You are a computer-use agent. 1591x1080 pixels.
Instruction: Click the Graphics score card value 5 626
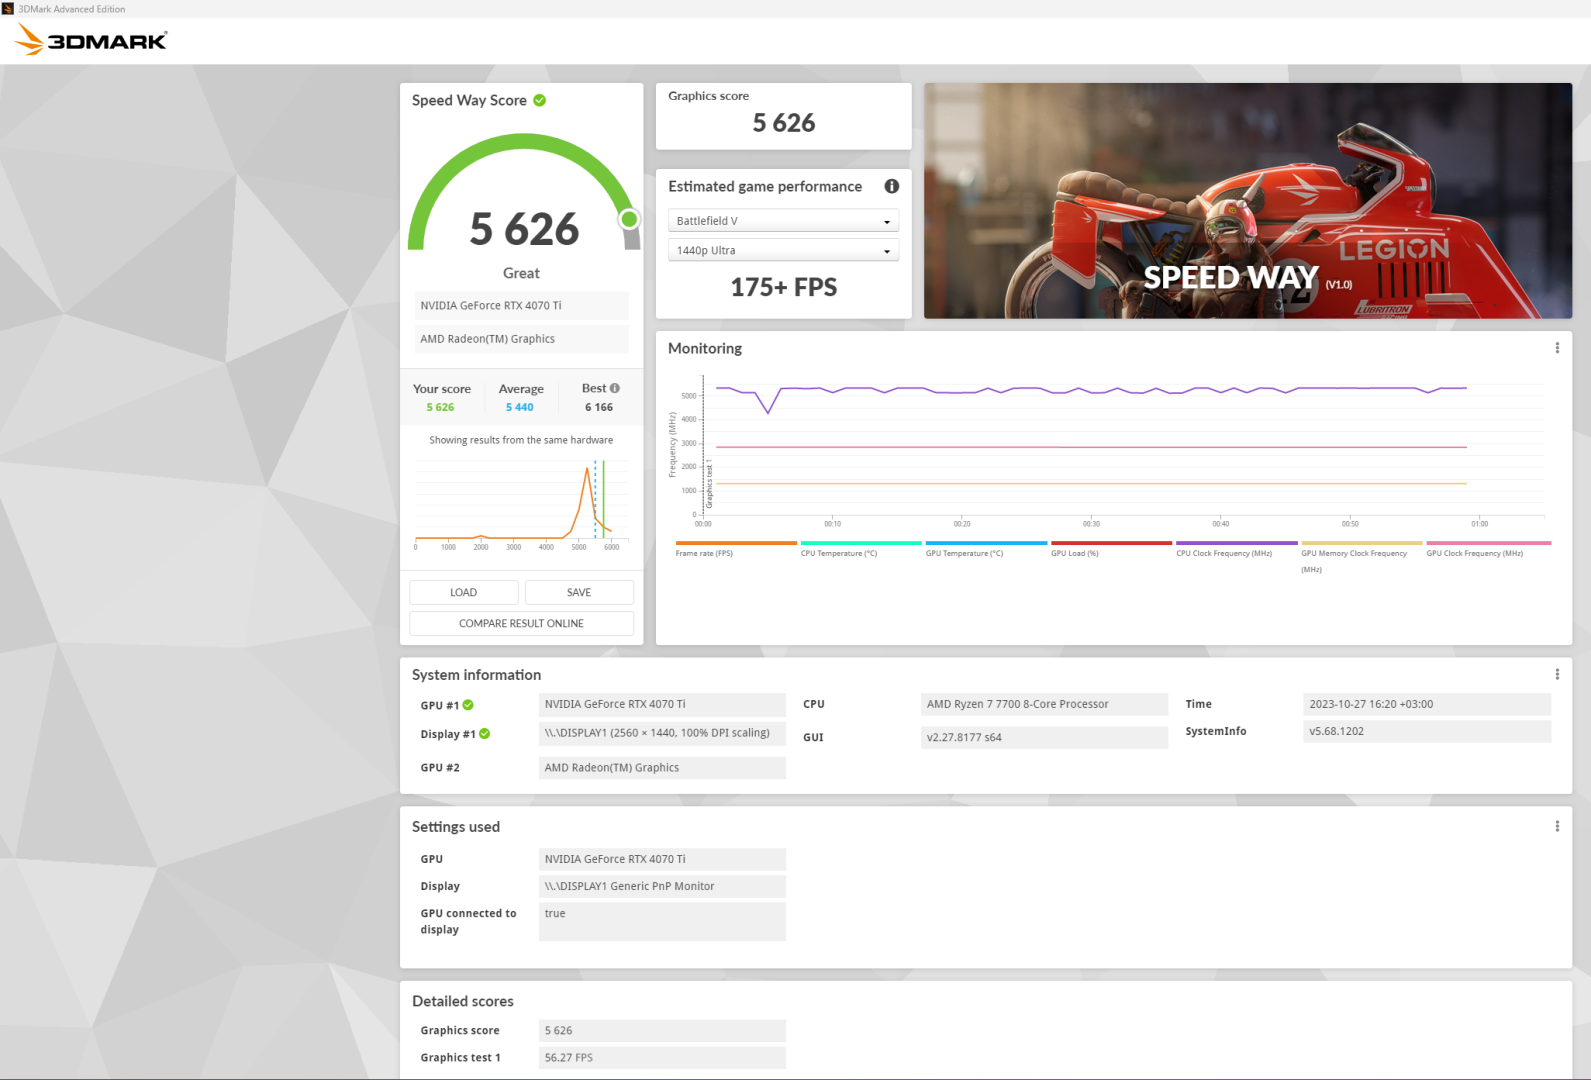click(x=784, y=123)
